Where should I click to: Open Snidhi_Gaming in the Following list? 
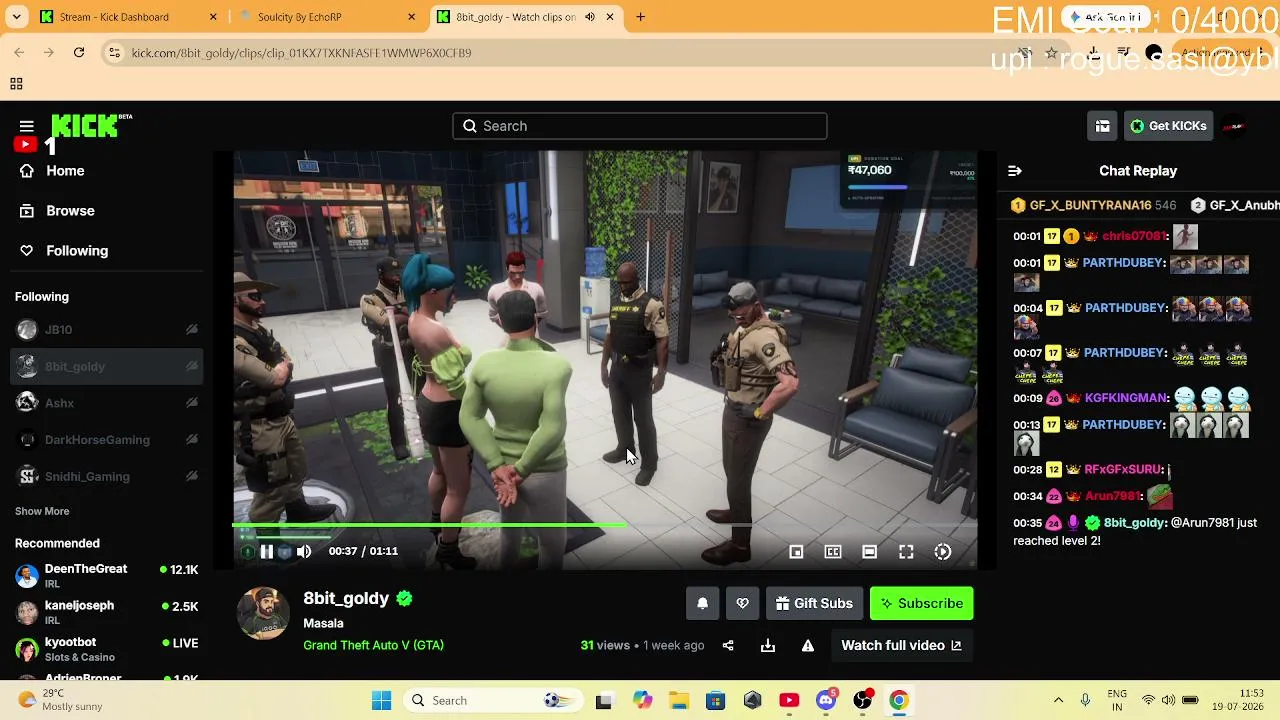point(107,477)
